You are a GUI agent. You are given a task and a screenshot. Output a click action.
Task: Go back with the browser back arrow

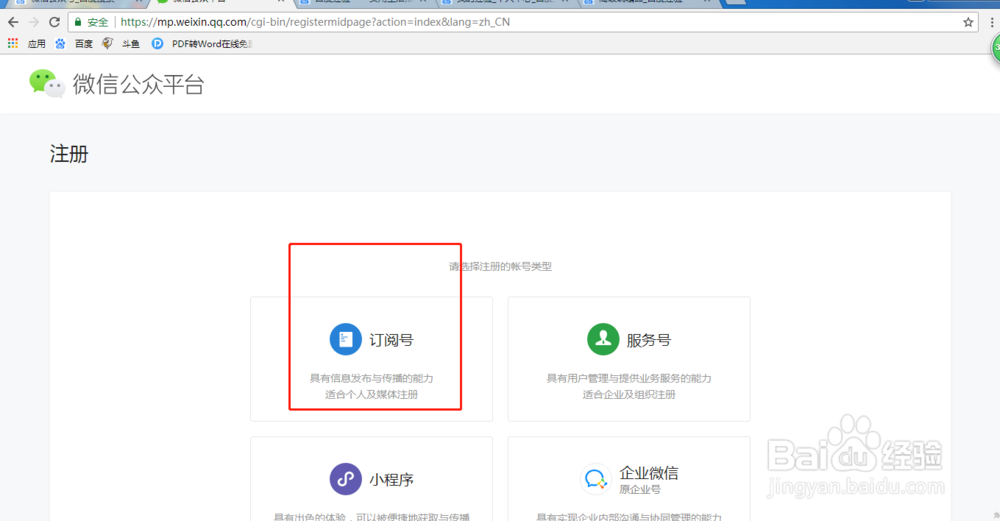pos(13,22)
